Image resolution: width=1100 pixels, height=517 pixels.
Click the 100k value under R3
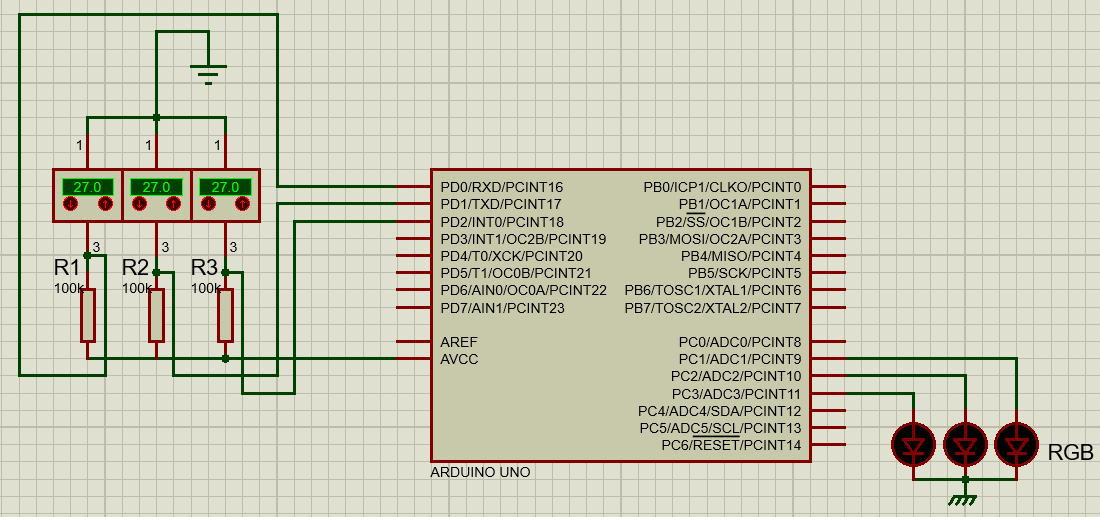[x=205, y=288]
